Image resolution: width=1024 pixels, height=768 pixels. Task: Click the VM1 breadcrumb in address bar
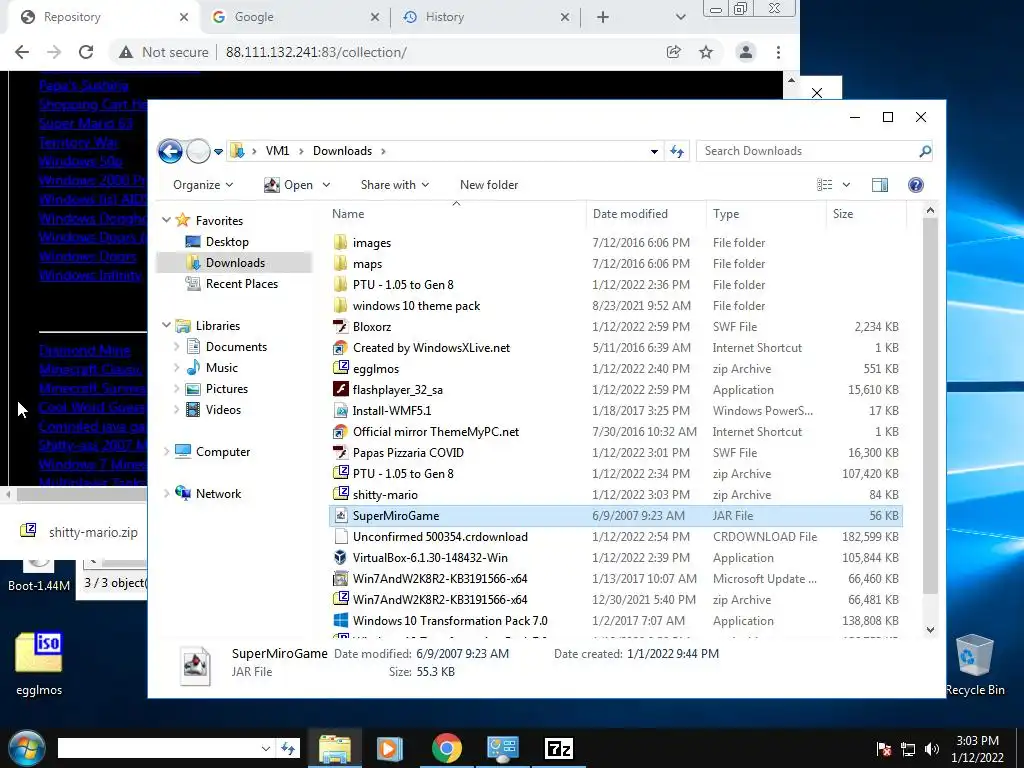[x=277, y=151]
